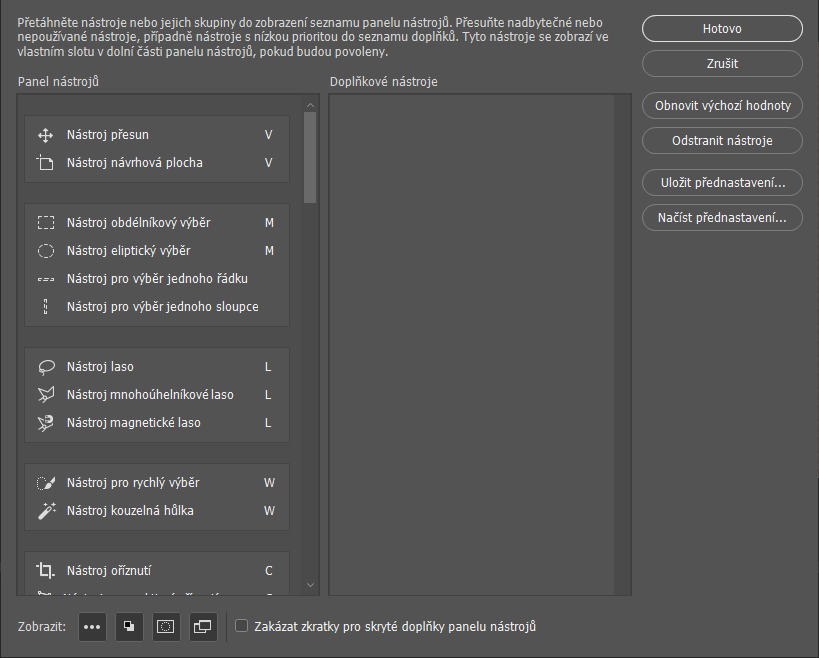Image resolution: width=819 pixels, height=658 pixels.
Task: Select the row text 'Nástroj laso'
Action: [100, 367]
